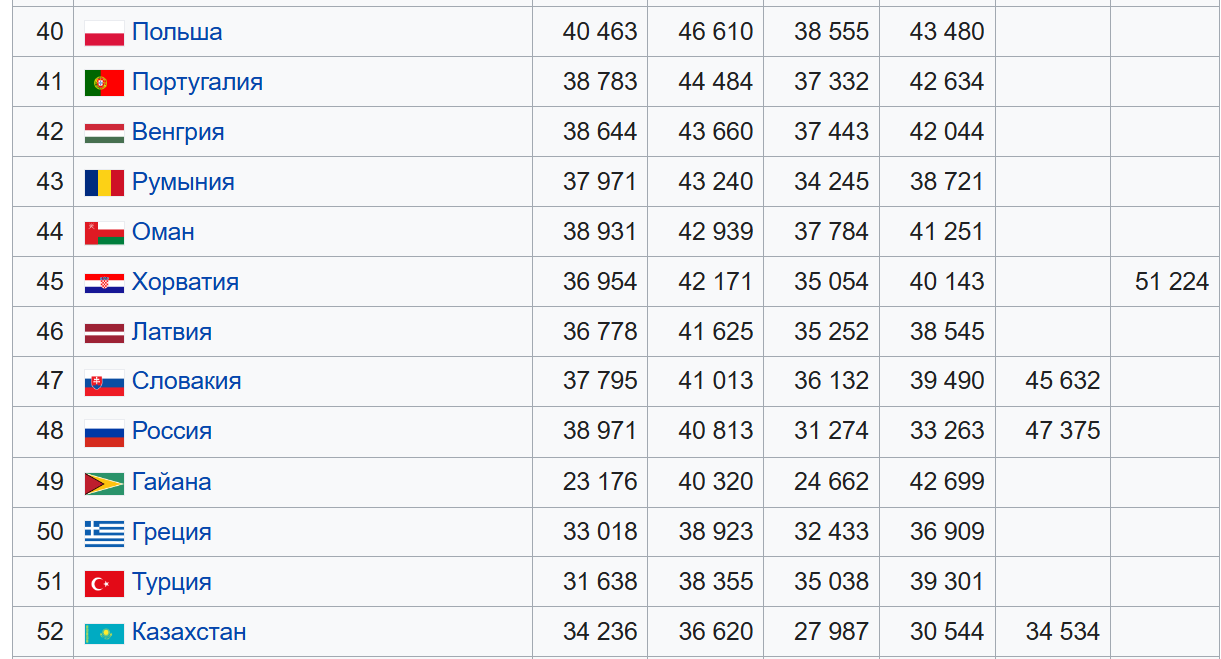1221x659 pixels.
Task: Click the Poland flag icon
Action: tap(104, 33)
